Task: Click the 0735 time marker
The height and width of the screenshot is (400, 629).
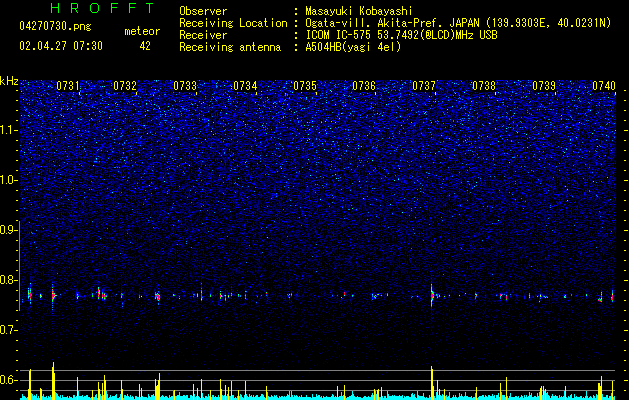Action: [x=305, y=86]
